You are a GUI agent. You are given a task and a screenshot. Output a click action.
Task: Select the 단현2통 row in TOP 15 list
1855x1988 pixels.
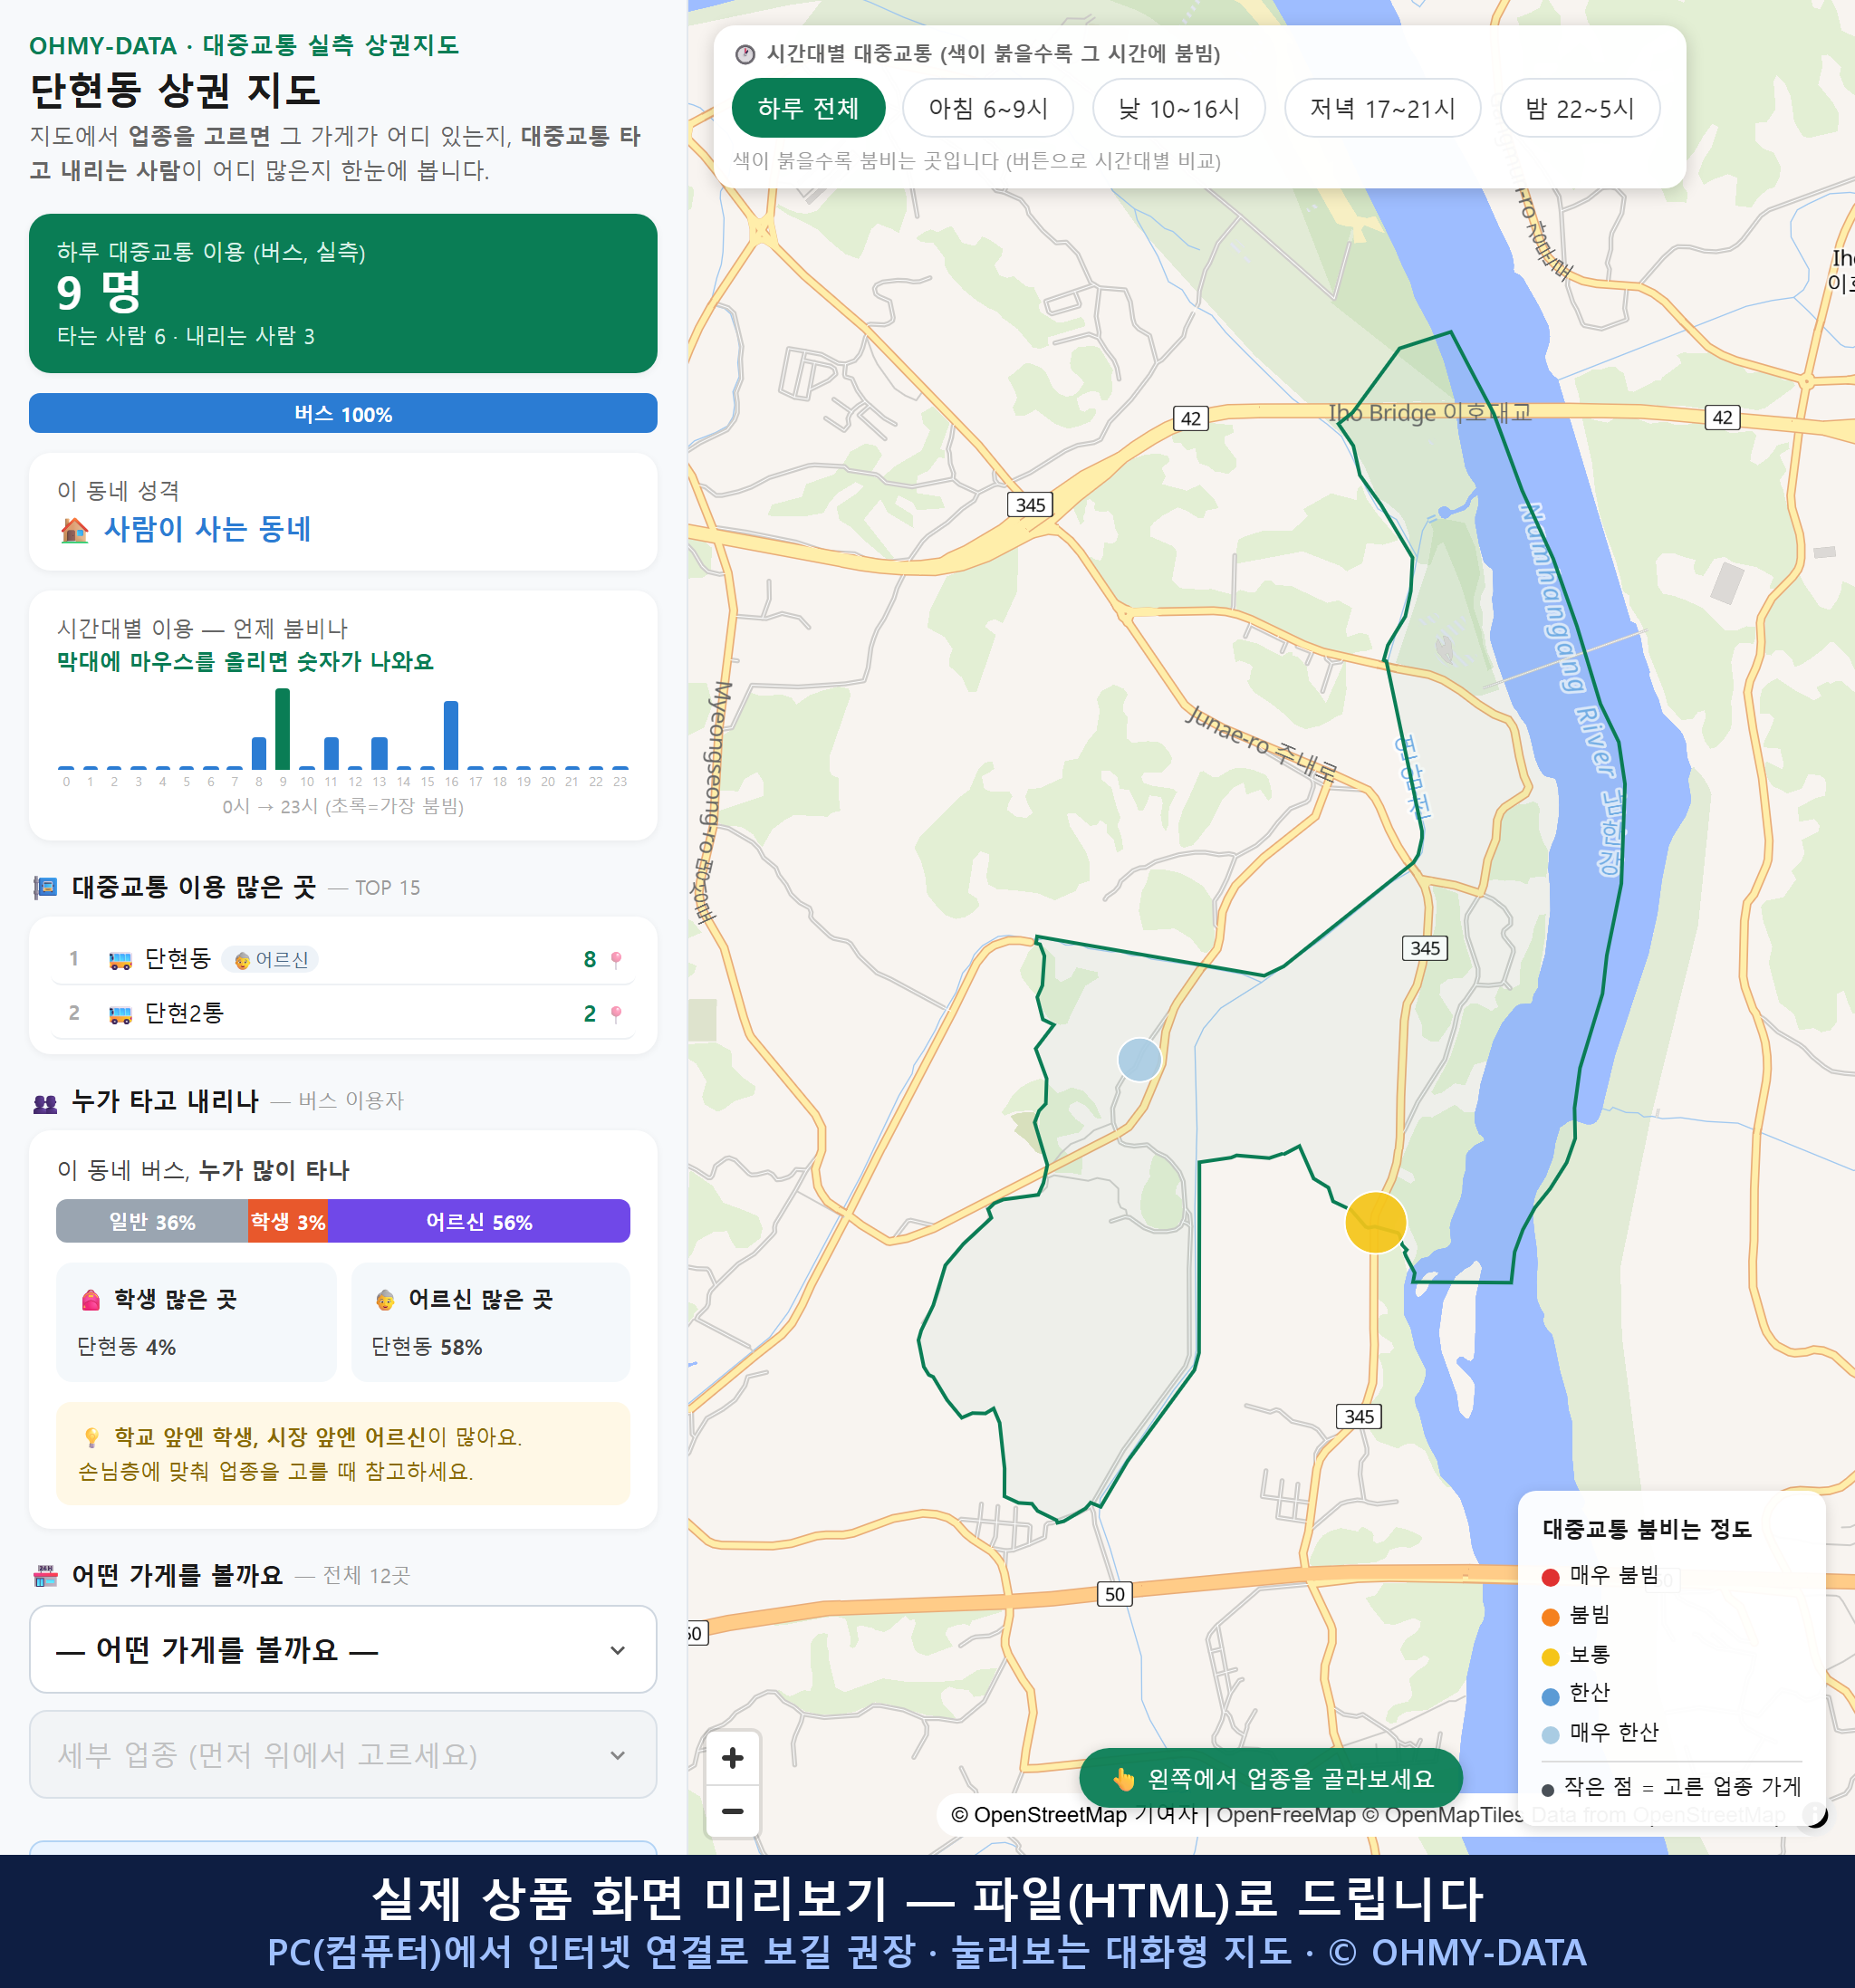click(343, 1013)
